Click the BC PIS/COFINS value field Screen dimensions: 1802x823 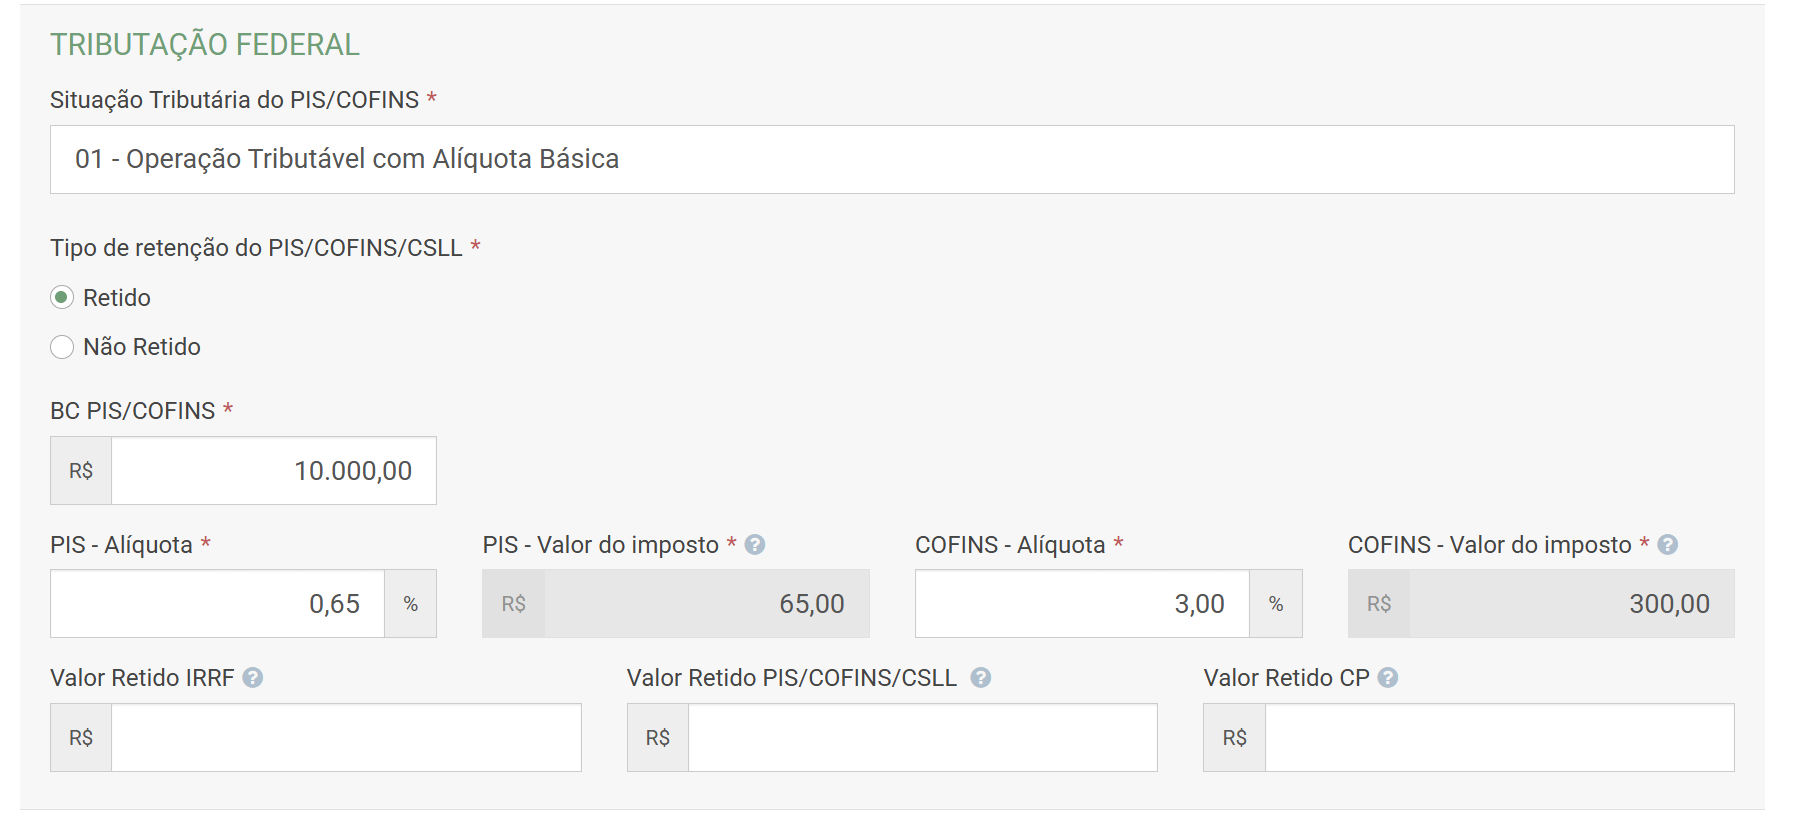point(273,471)
